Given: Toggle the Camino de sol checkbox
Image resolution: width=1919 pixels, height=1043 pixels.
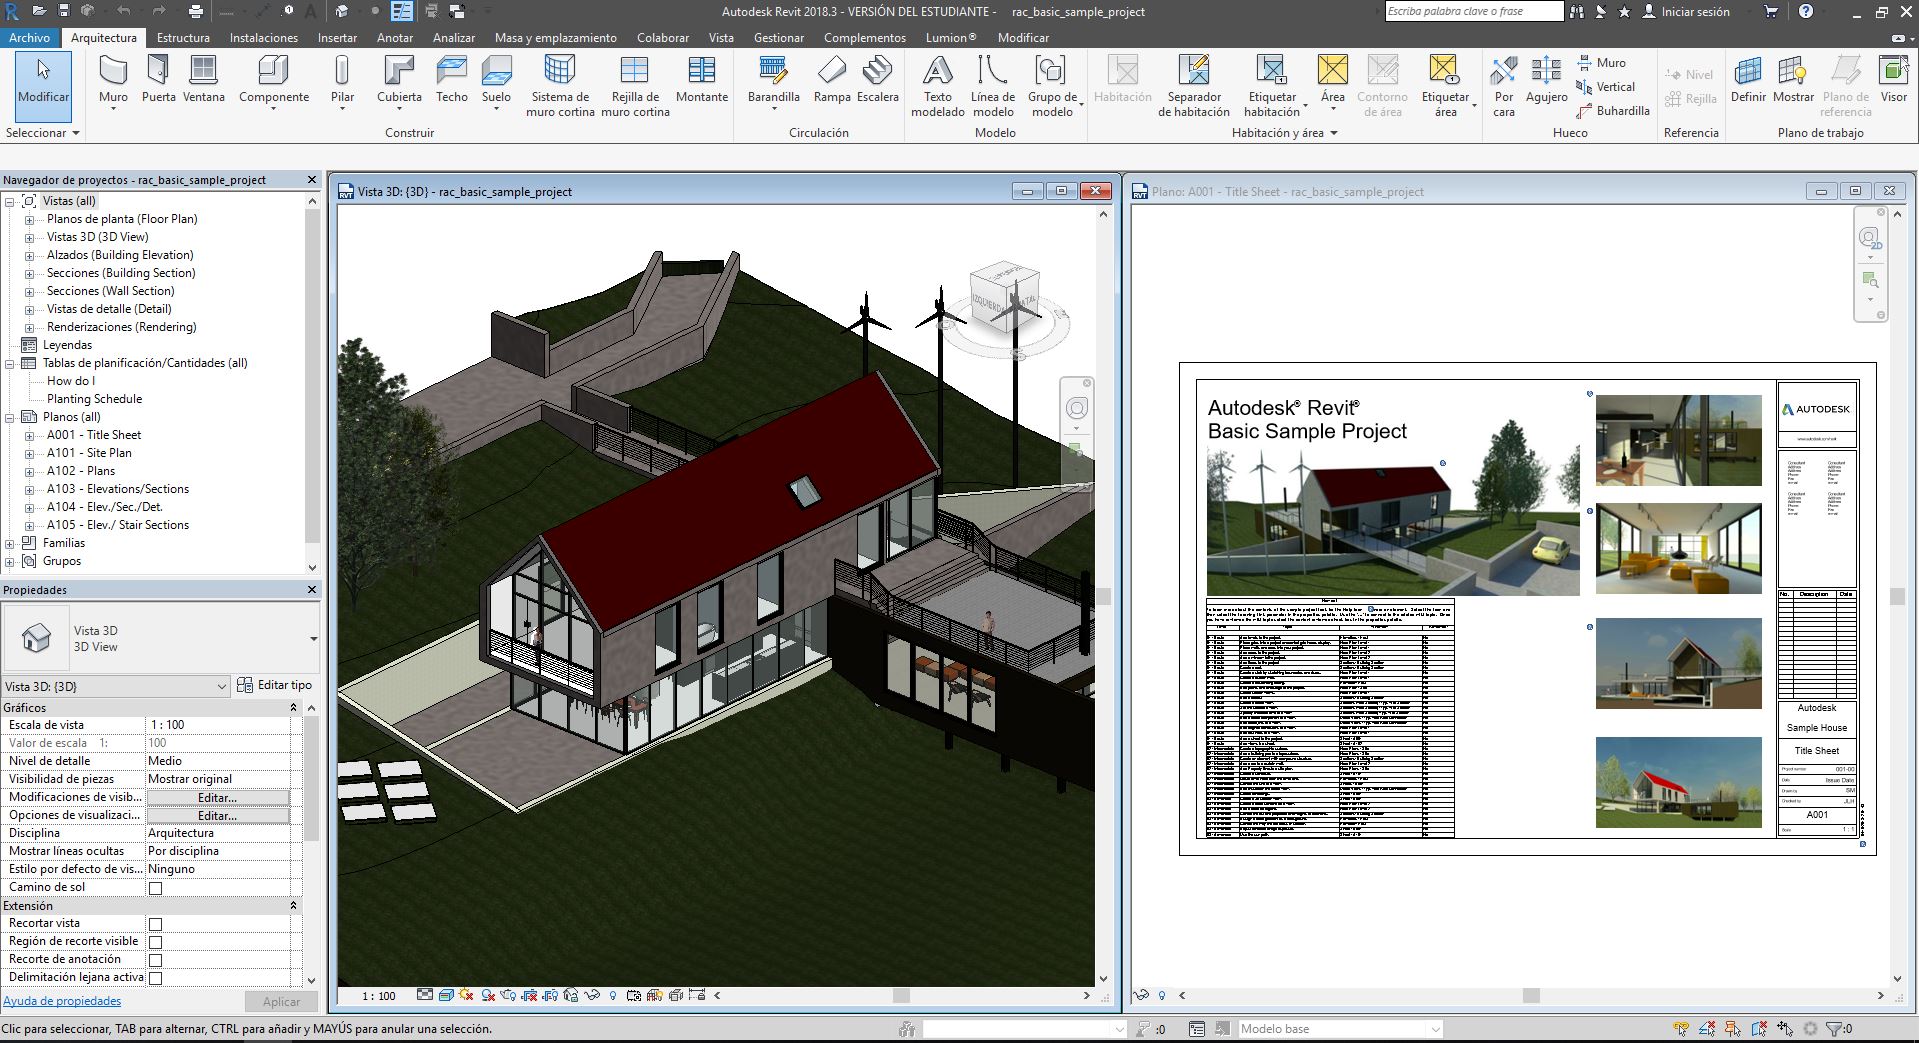Looking at the screenshot, I should [155, 888].
